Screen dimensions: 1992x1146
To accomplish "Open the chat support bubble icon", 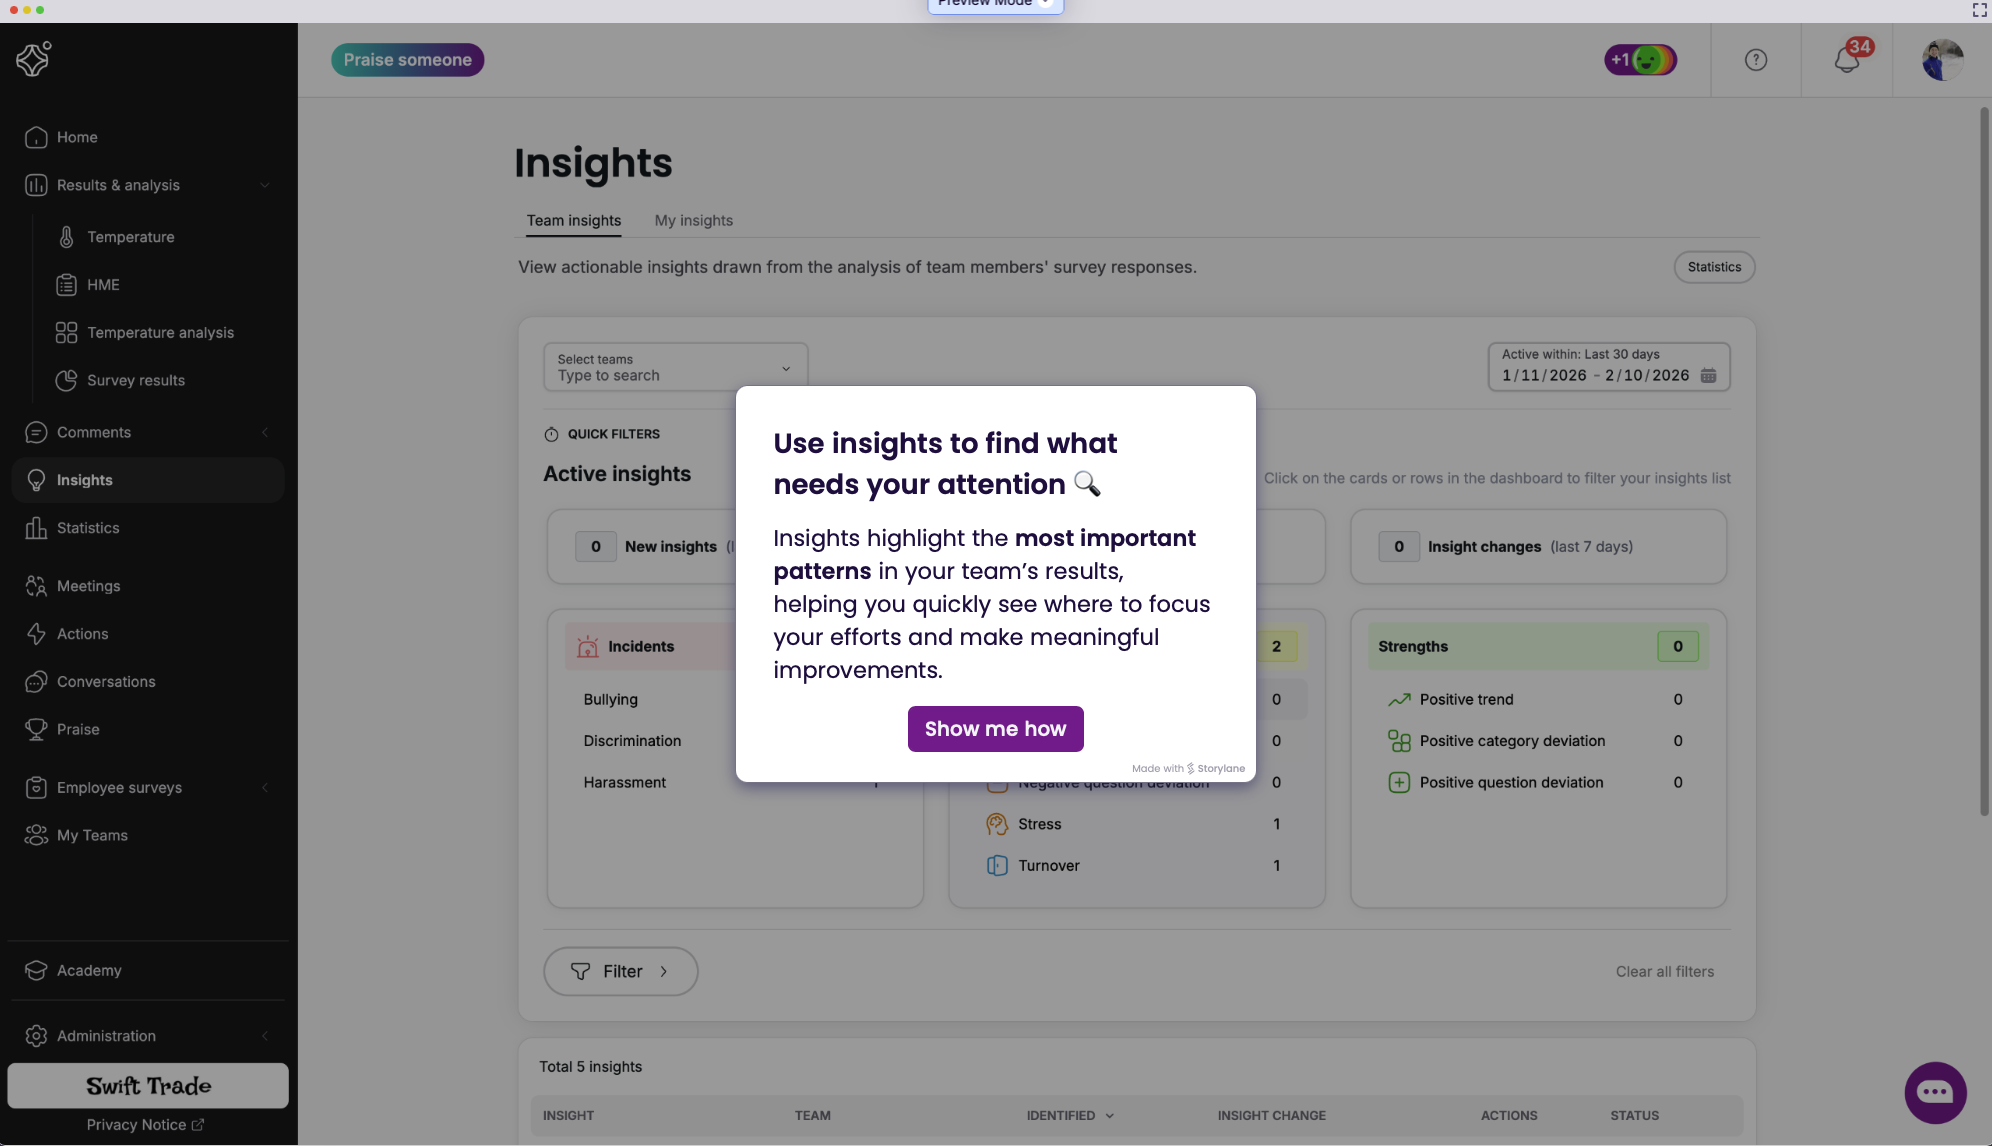I will click(1934, 1092).
